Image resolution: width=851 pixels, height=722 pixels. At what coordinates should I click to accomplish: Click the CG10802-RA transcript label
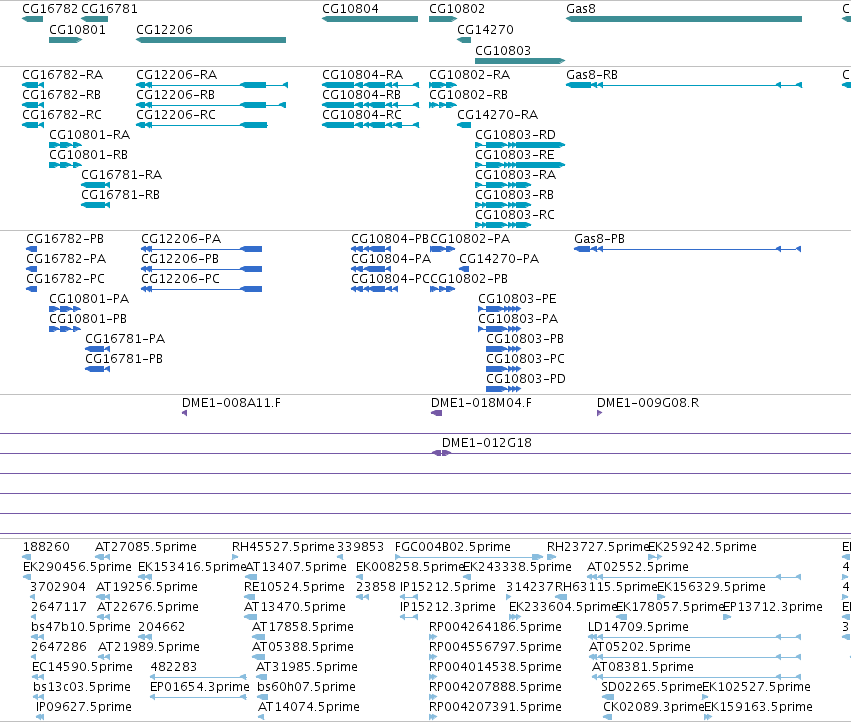pyautogui.click(x=469, y=74)
